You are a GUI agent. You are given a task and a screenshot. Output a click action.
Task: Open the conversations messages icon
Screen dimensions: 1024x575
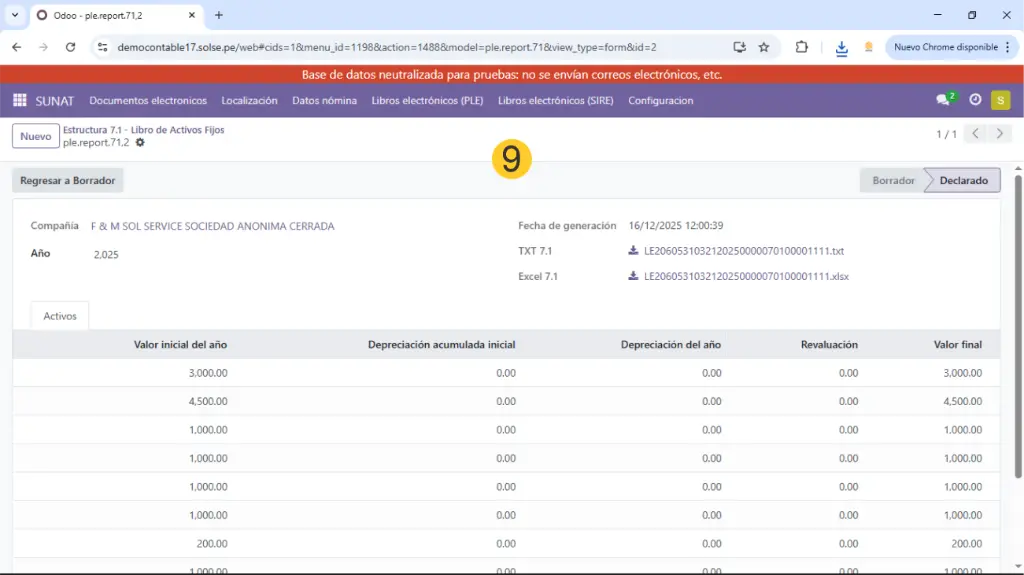[943, 100]
